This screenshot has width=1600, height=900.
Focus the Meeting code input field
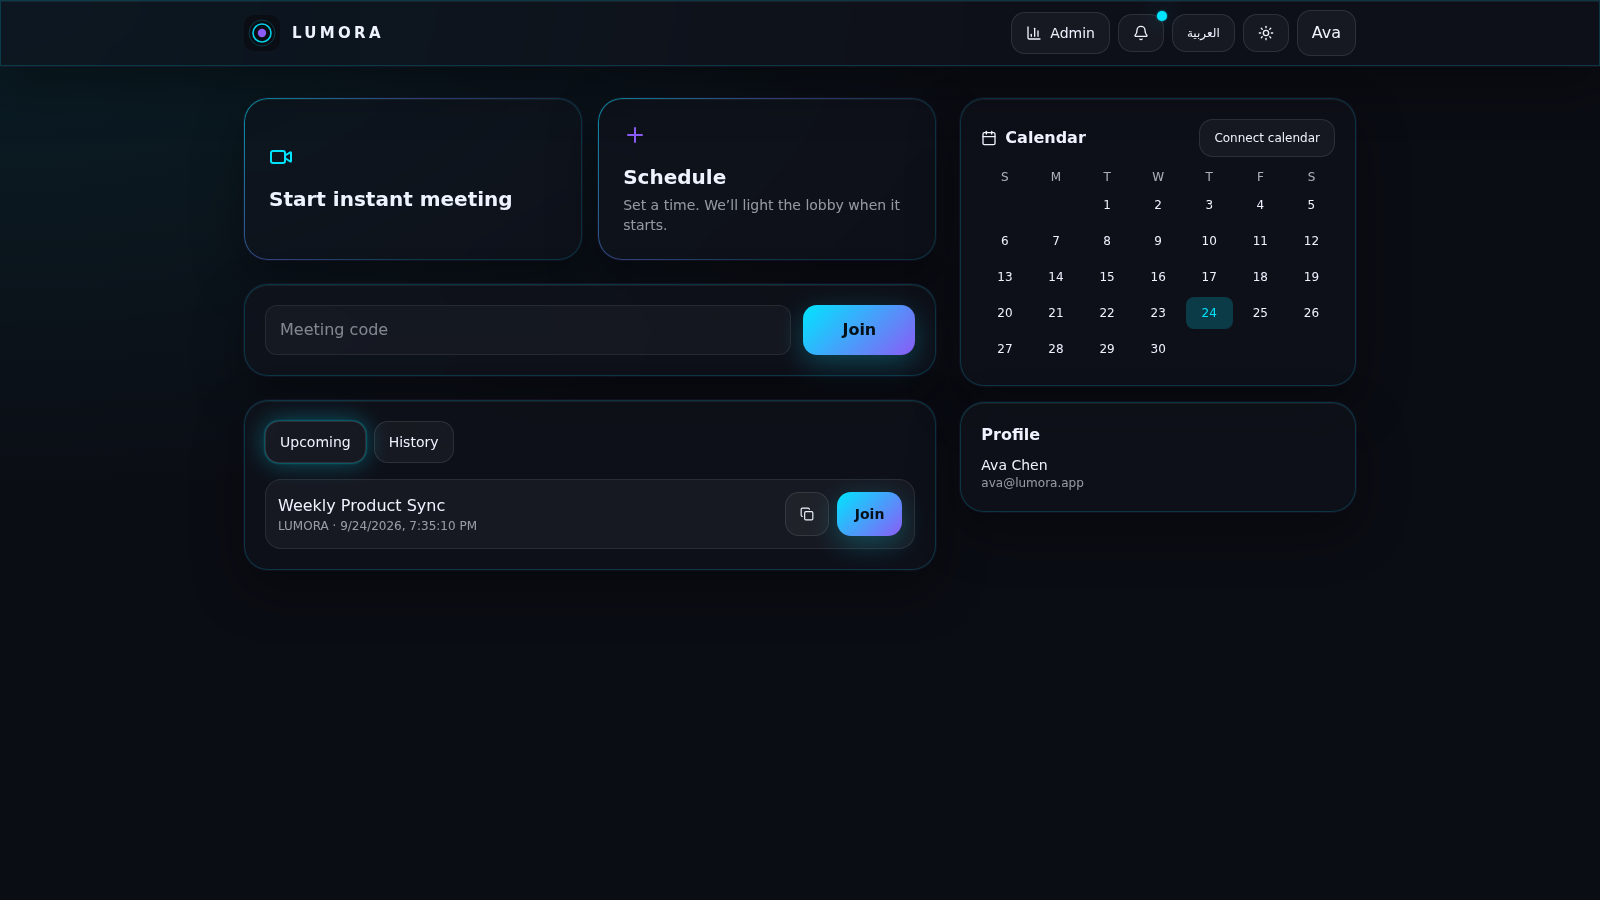pos(528,330)
